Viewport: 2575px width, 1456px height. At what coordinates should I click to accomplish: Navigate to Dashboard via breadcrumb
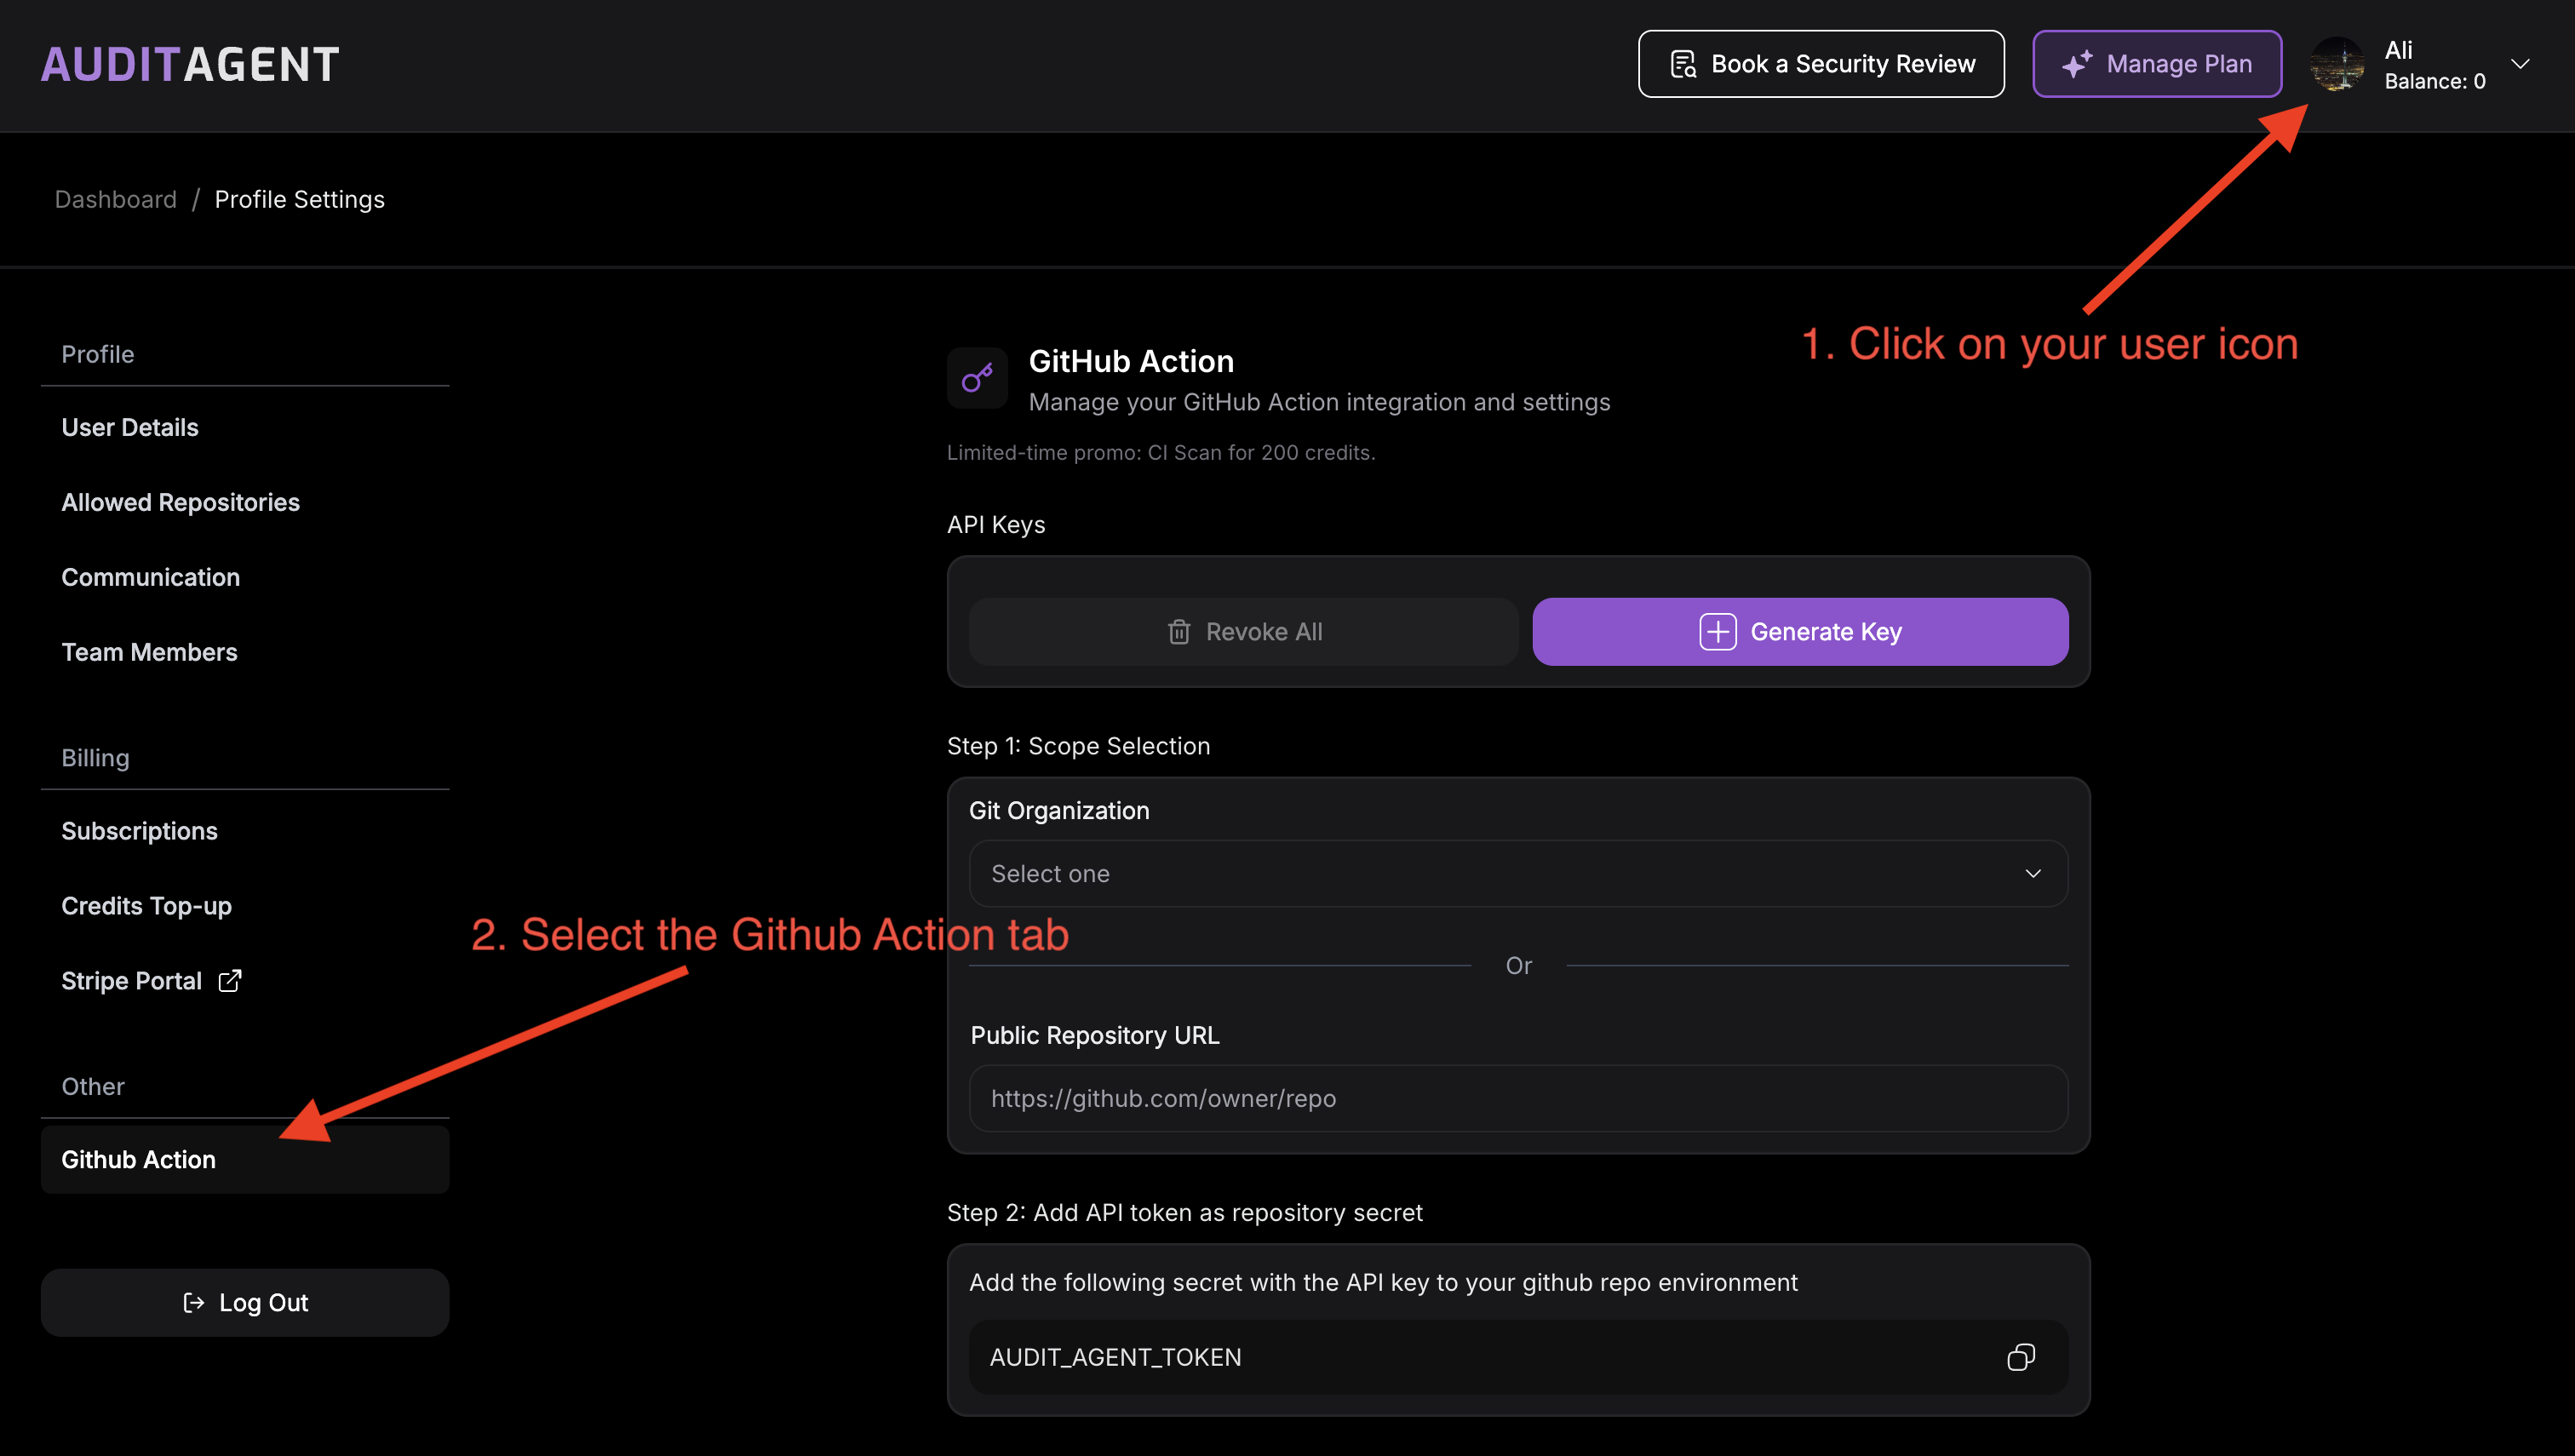tap(115, 199)
